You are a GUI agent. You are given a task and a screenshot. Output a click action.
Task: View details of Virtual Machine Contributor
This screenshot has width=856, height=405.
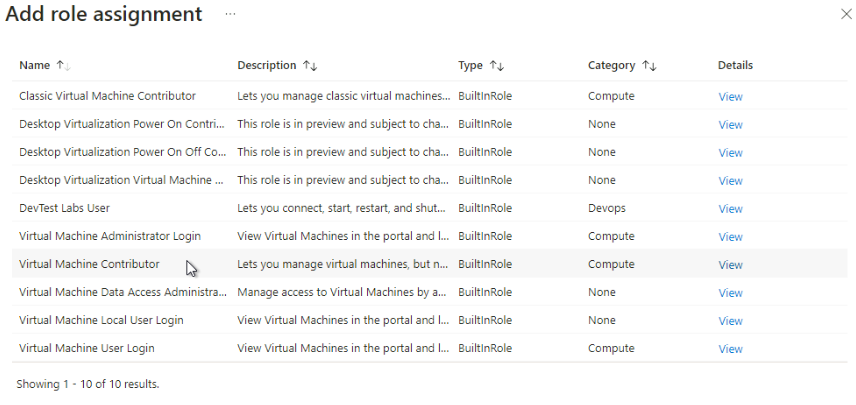730,265
